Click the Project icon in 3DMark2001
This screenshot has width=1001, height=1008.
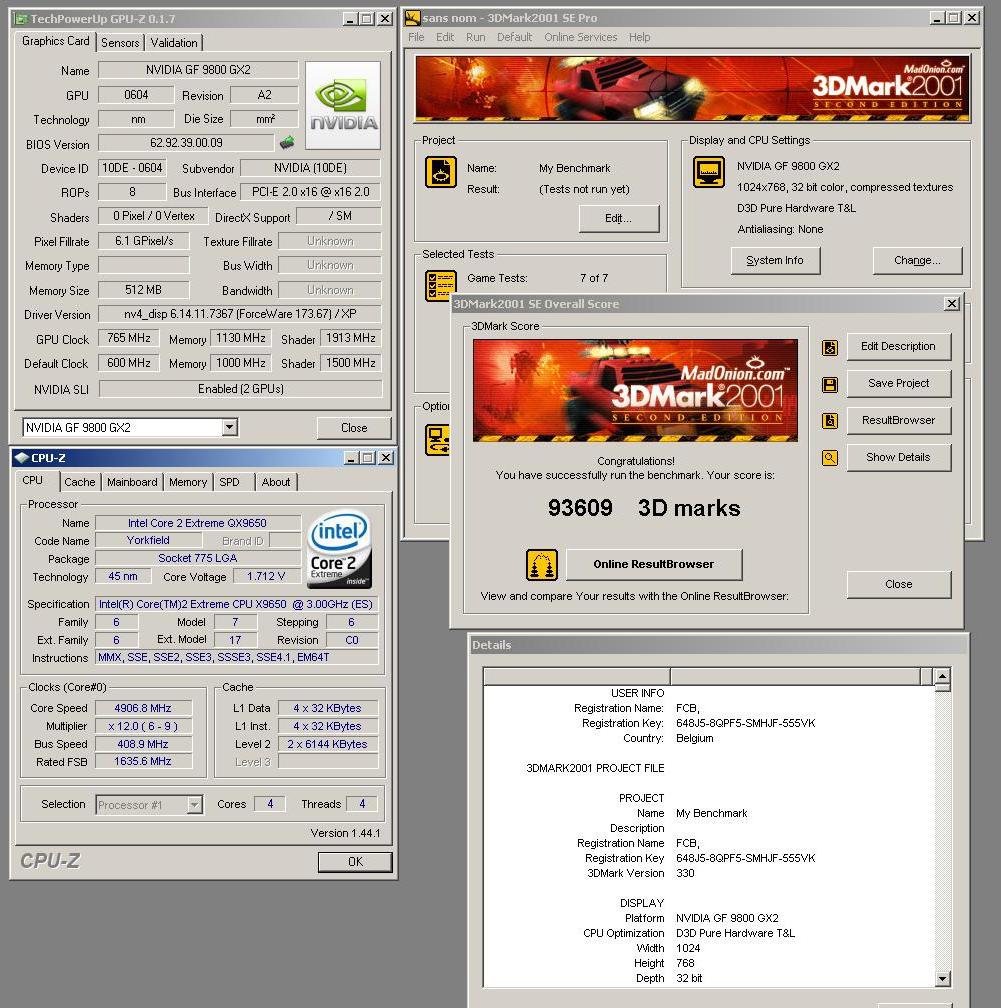[441, 172]
